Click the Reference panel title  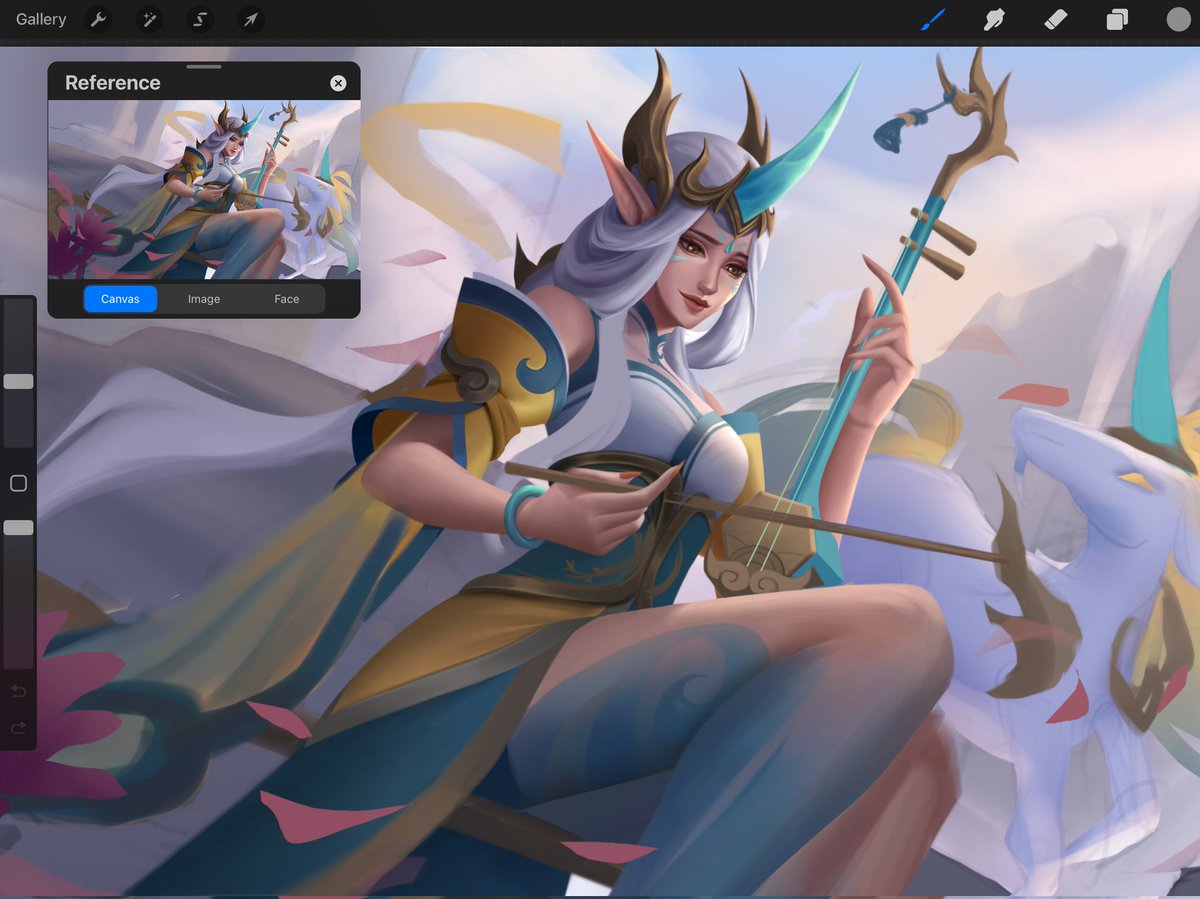click(113, 83)
